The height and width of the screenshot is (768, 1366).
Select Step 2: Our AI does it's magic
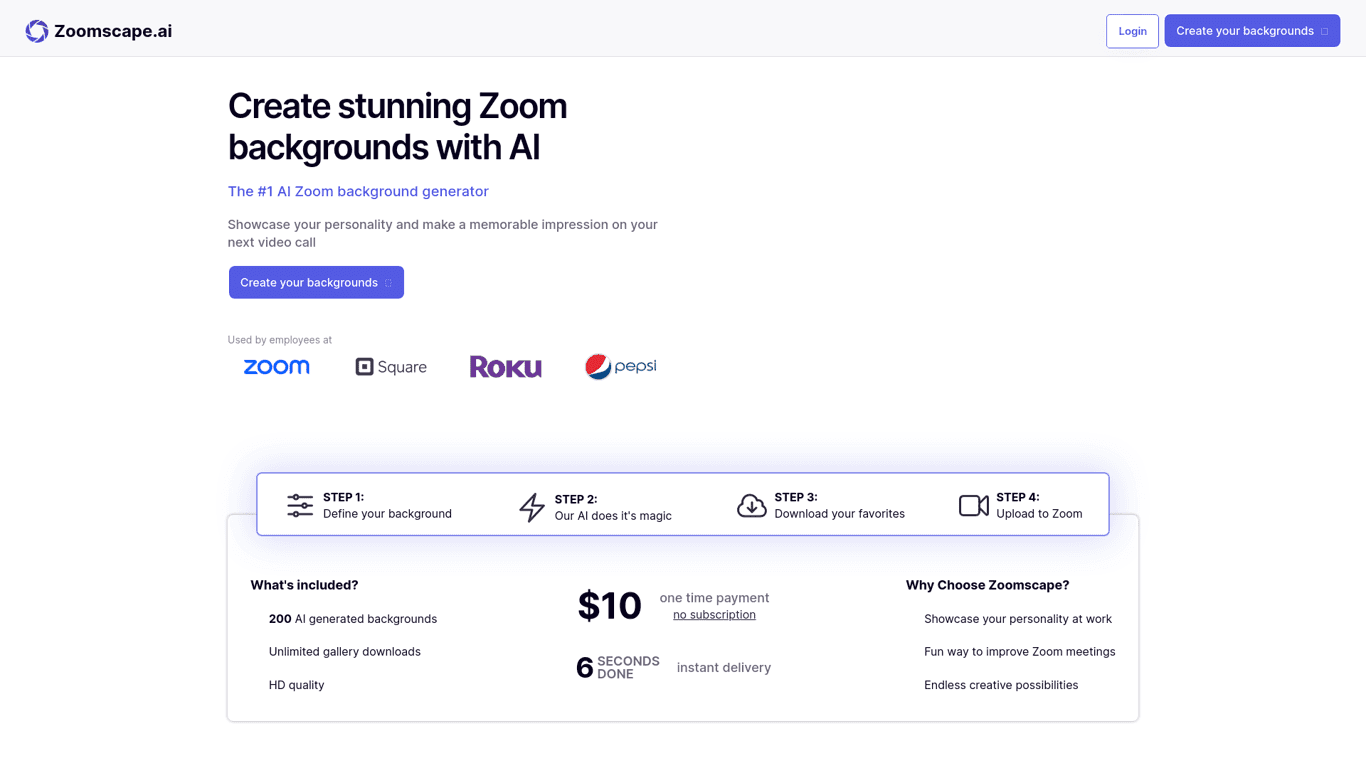[x=614, y=505]
